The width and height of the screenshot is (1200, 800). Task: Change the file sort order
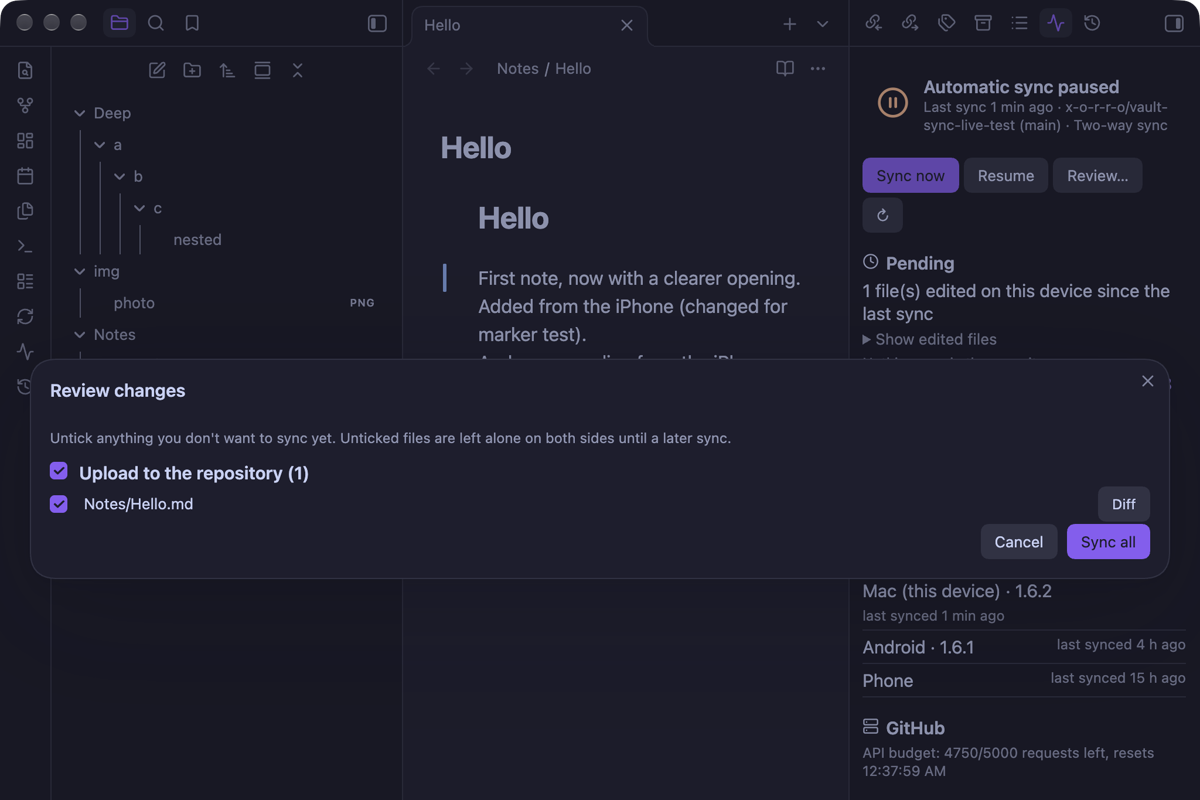pyautogui.click(x=227, y=70)
